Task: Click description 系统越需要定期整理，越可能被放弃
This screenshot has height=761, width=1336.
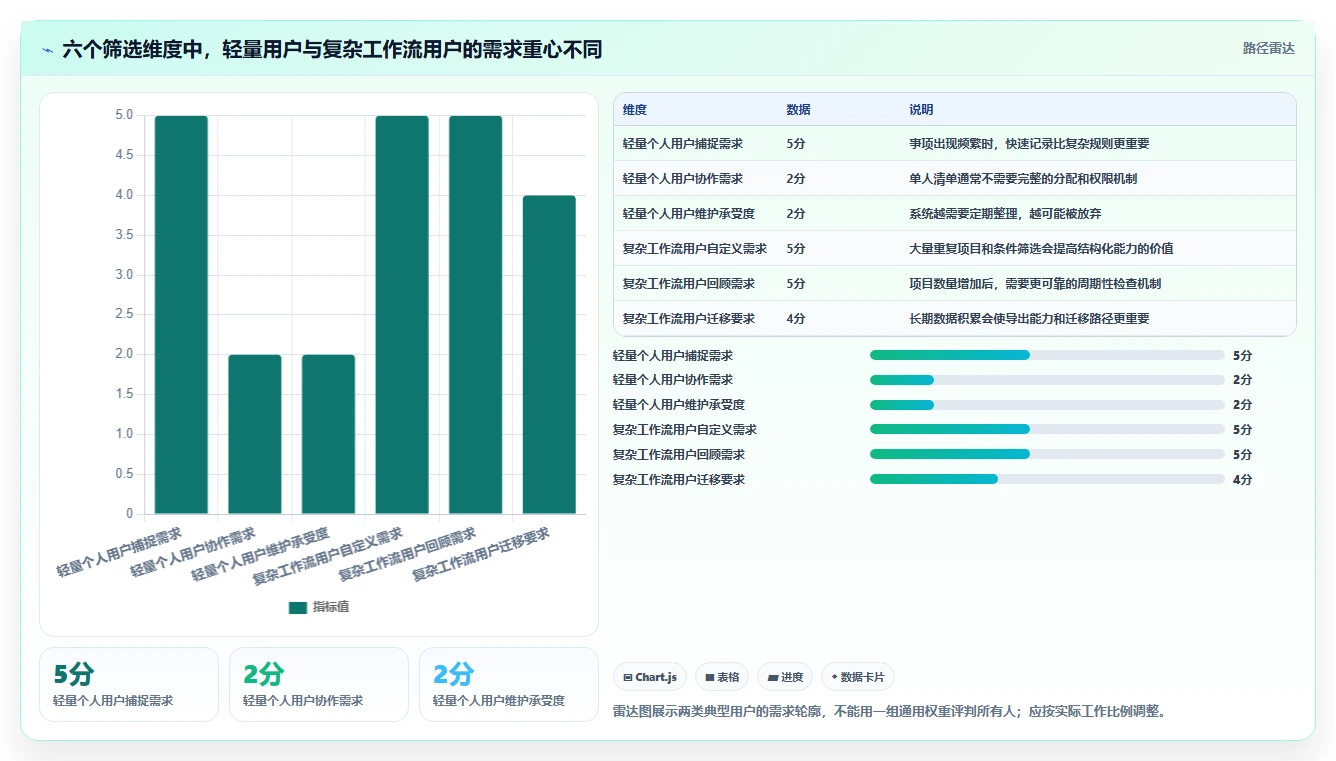Action: pyautogui.click(x=1005, y=214)
